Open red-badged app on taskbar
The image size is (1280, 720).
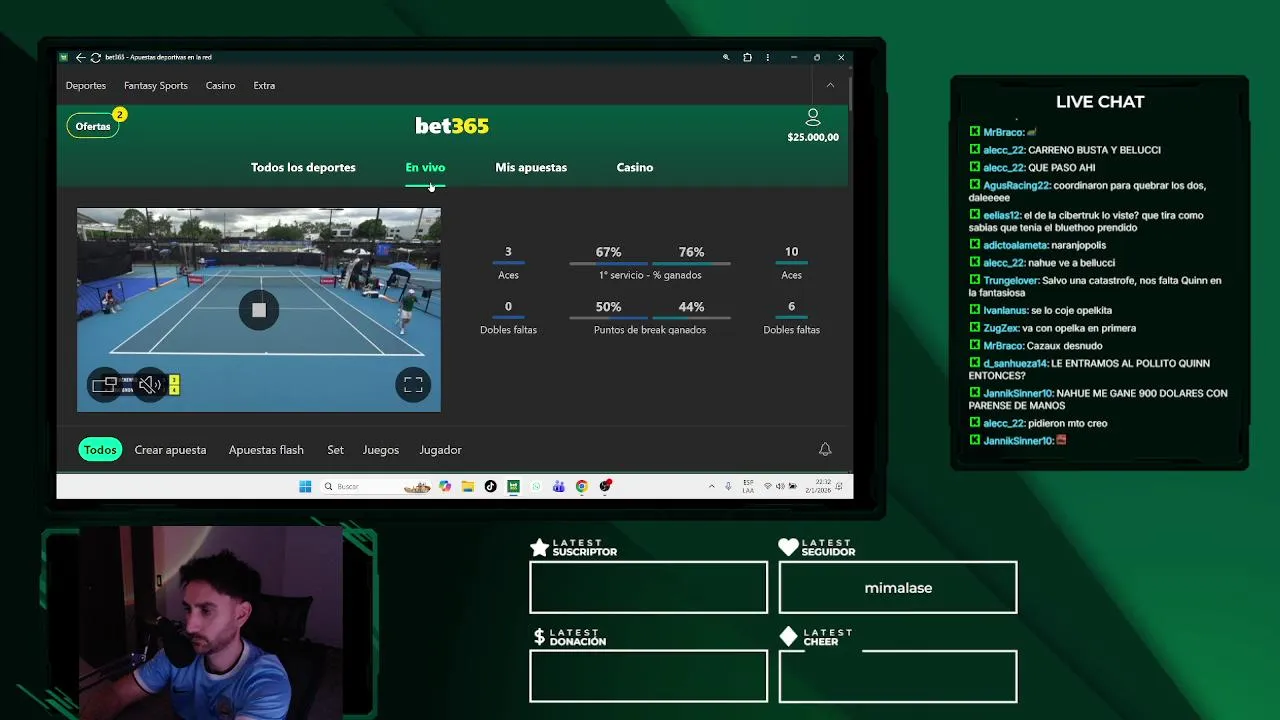(x=605, y=486)
